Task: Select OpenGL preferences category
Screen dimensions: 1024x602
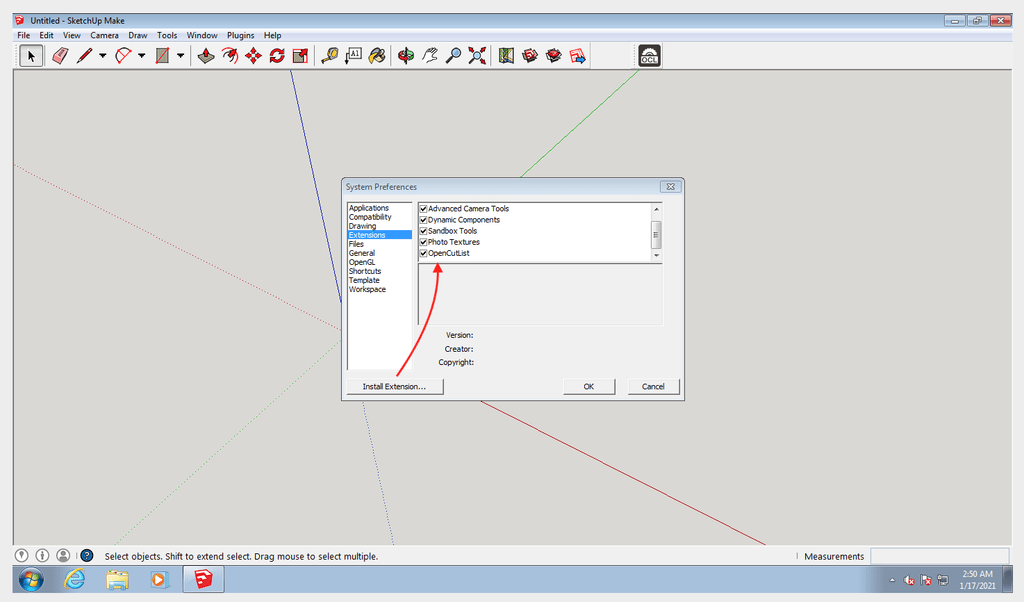Action: 362,262
